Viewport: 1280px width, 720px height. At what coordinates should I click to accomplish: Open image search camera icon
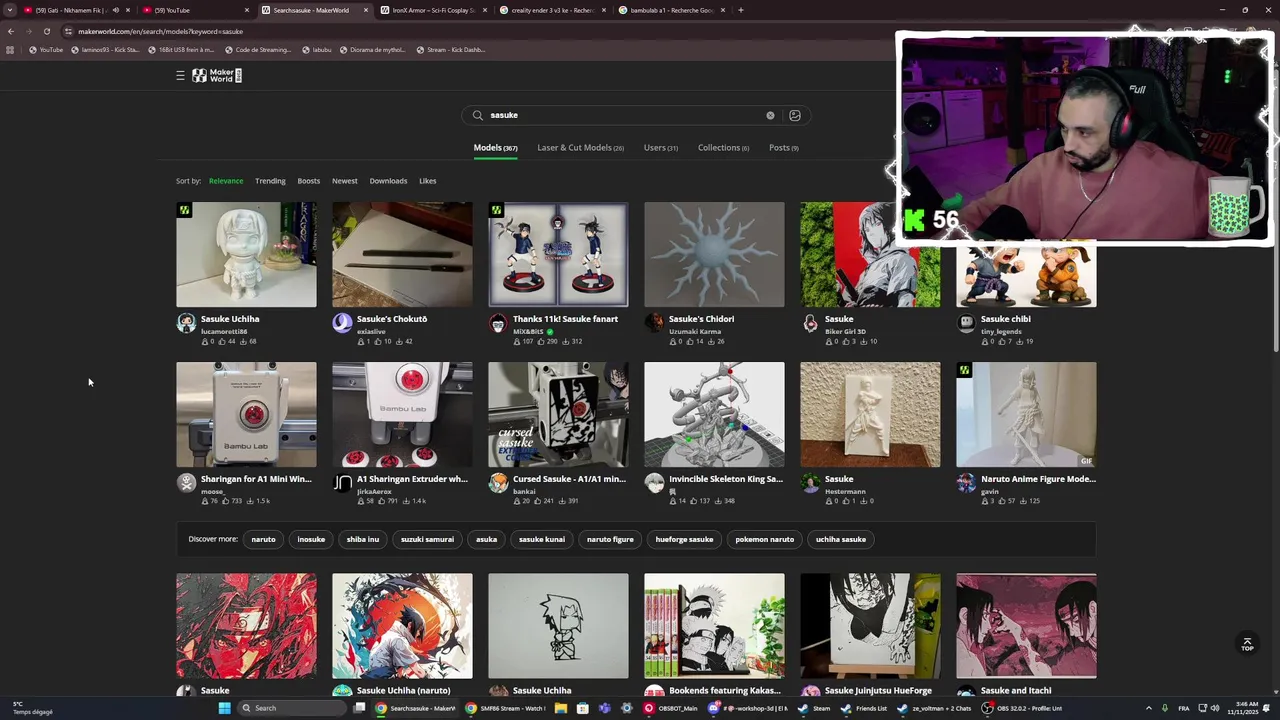(x=795, y=115)
